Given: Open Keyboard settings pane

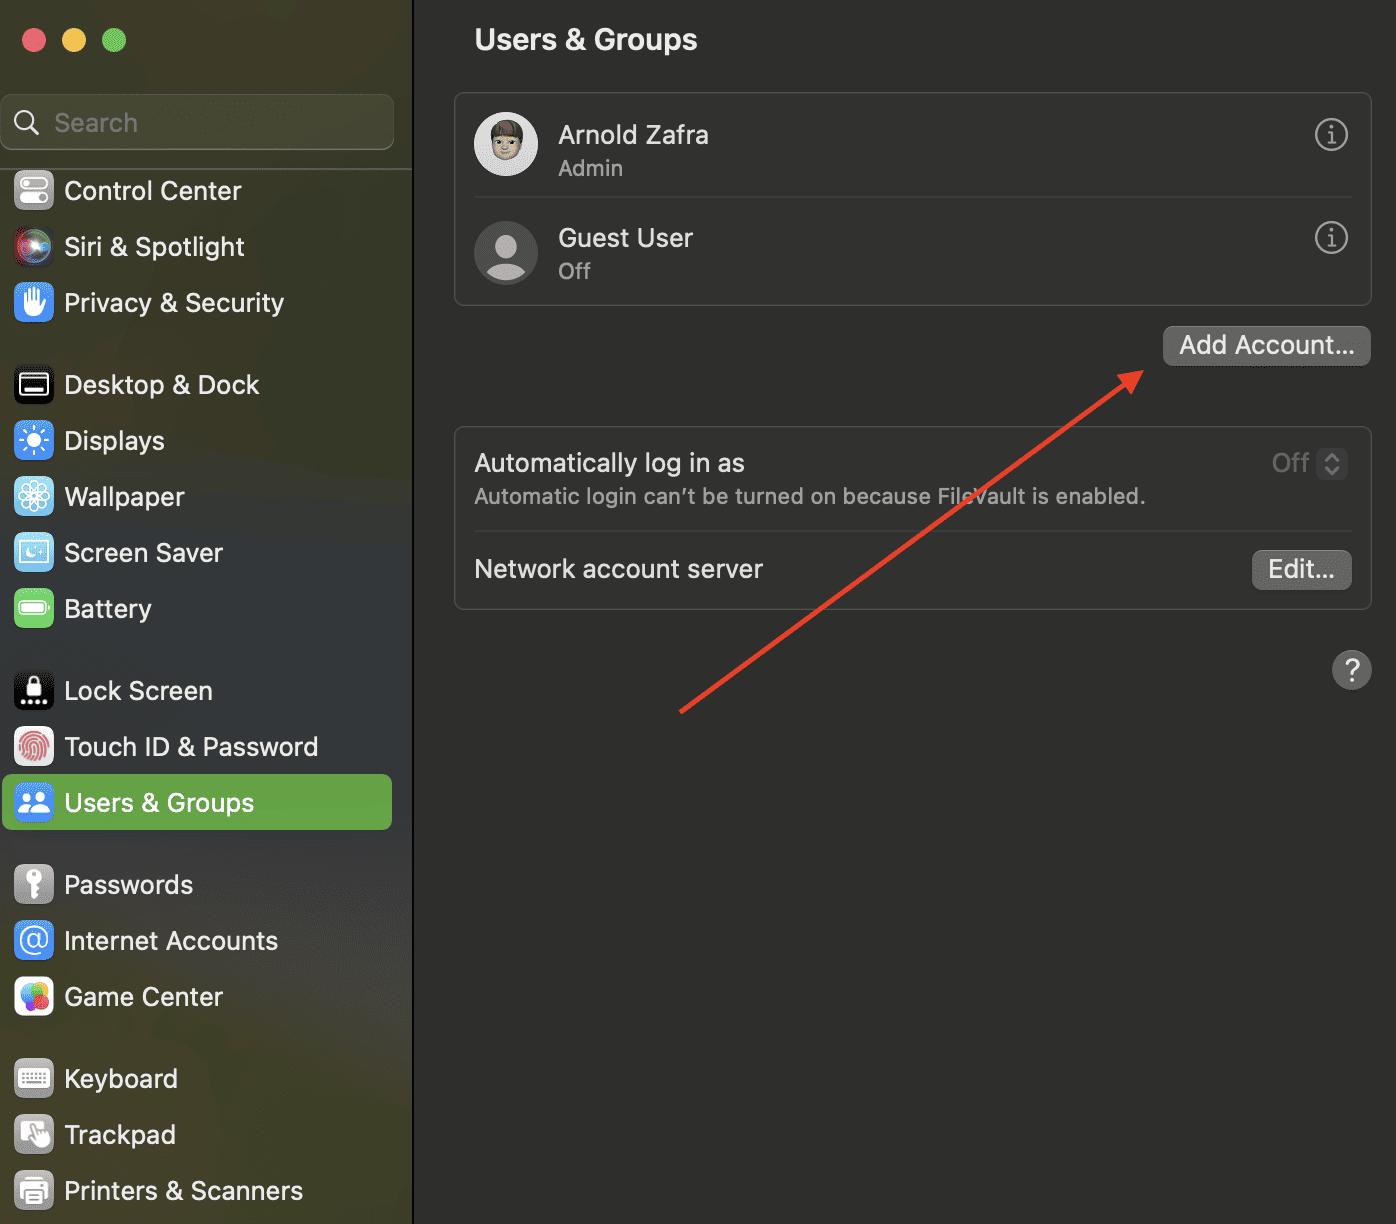Looking at the screenshot, I should pos(120,1079).
